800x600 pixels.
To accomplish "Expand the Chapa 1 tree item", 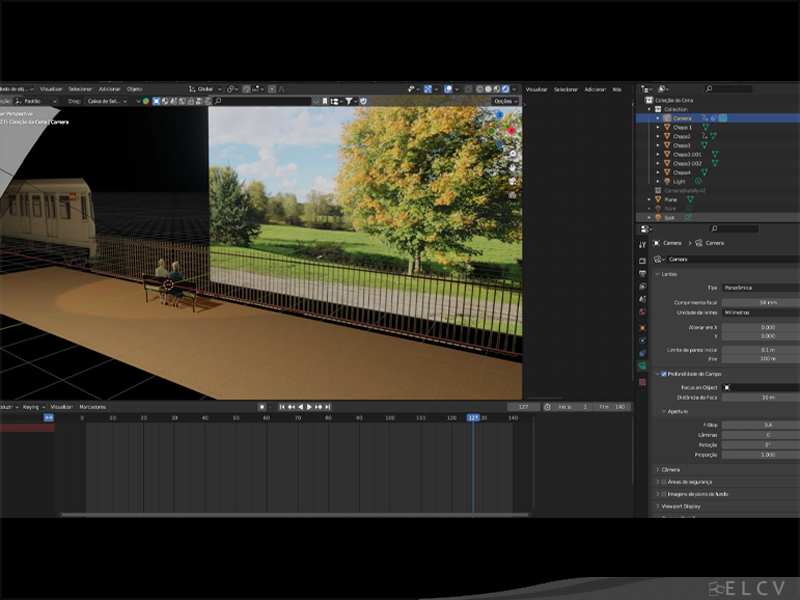I will click(658, 127).
